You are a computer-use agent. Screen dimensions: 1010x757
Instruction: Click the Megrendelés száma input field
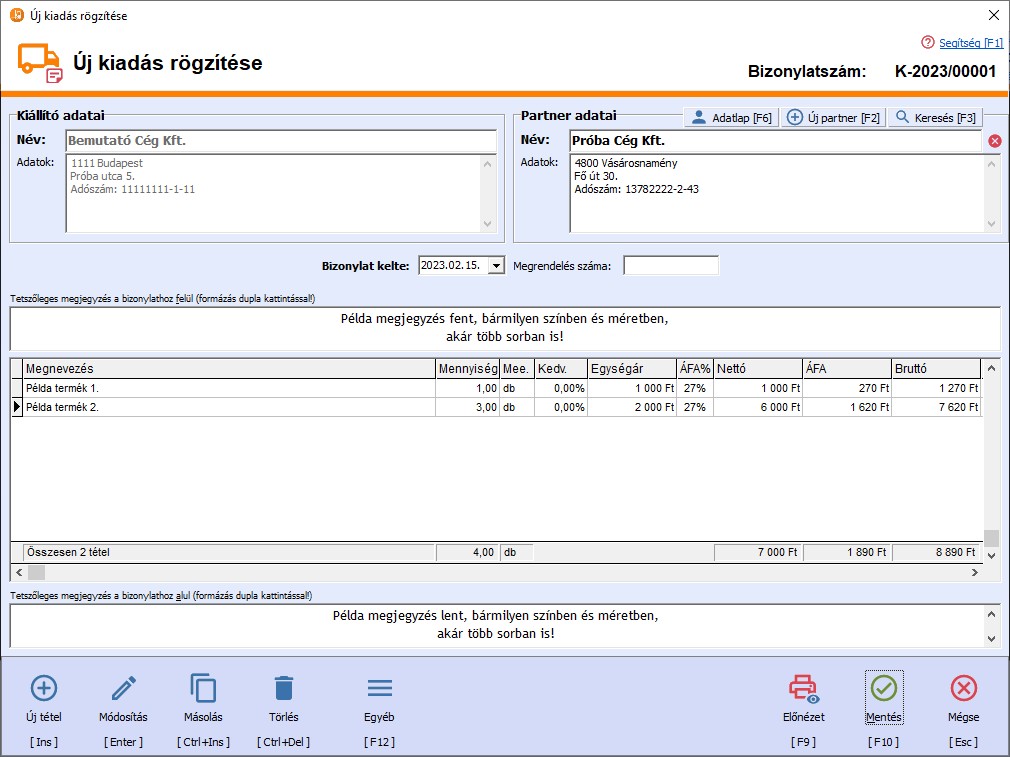670,266
